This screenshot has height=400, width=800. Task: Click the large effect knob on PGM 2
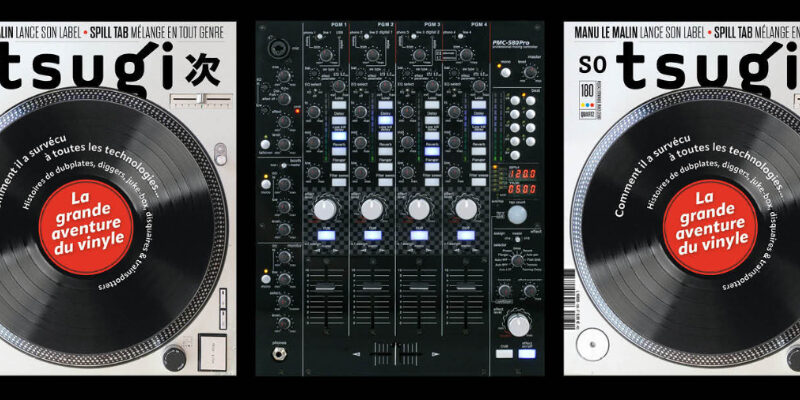[x=372, y=209]
